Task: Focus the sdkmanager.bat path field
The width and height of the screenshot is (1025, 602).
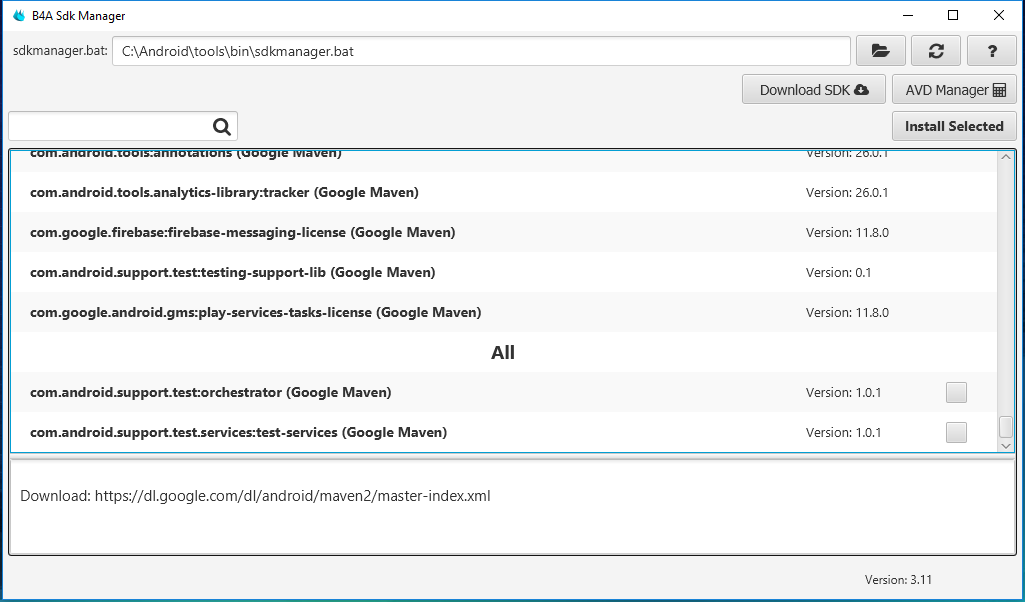Action: (x=480, y=51)
